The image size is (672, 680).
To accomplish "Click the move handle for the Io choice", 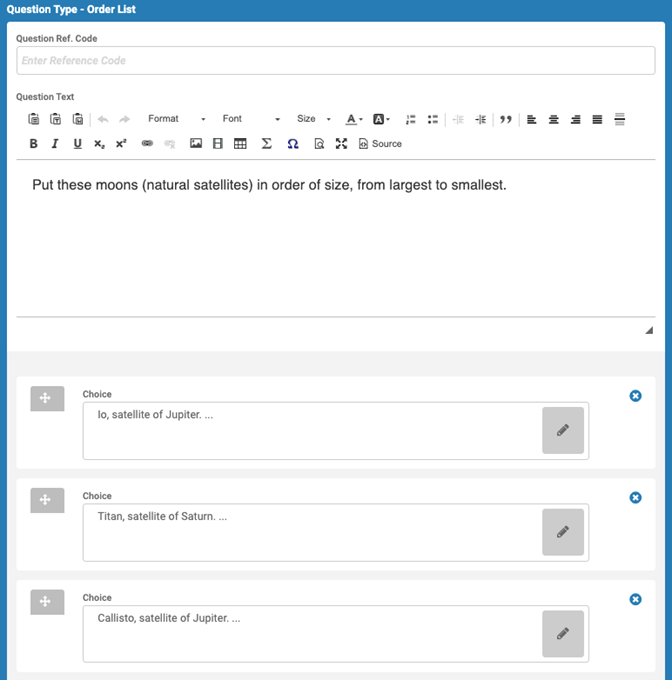I will (x=47, y=399).
